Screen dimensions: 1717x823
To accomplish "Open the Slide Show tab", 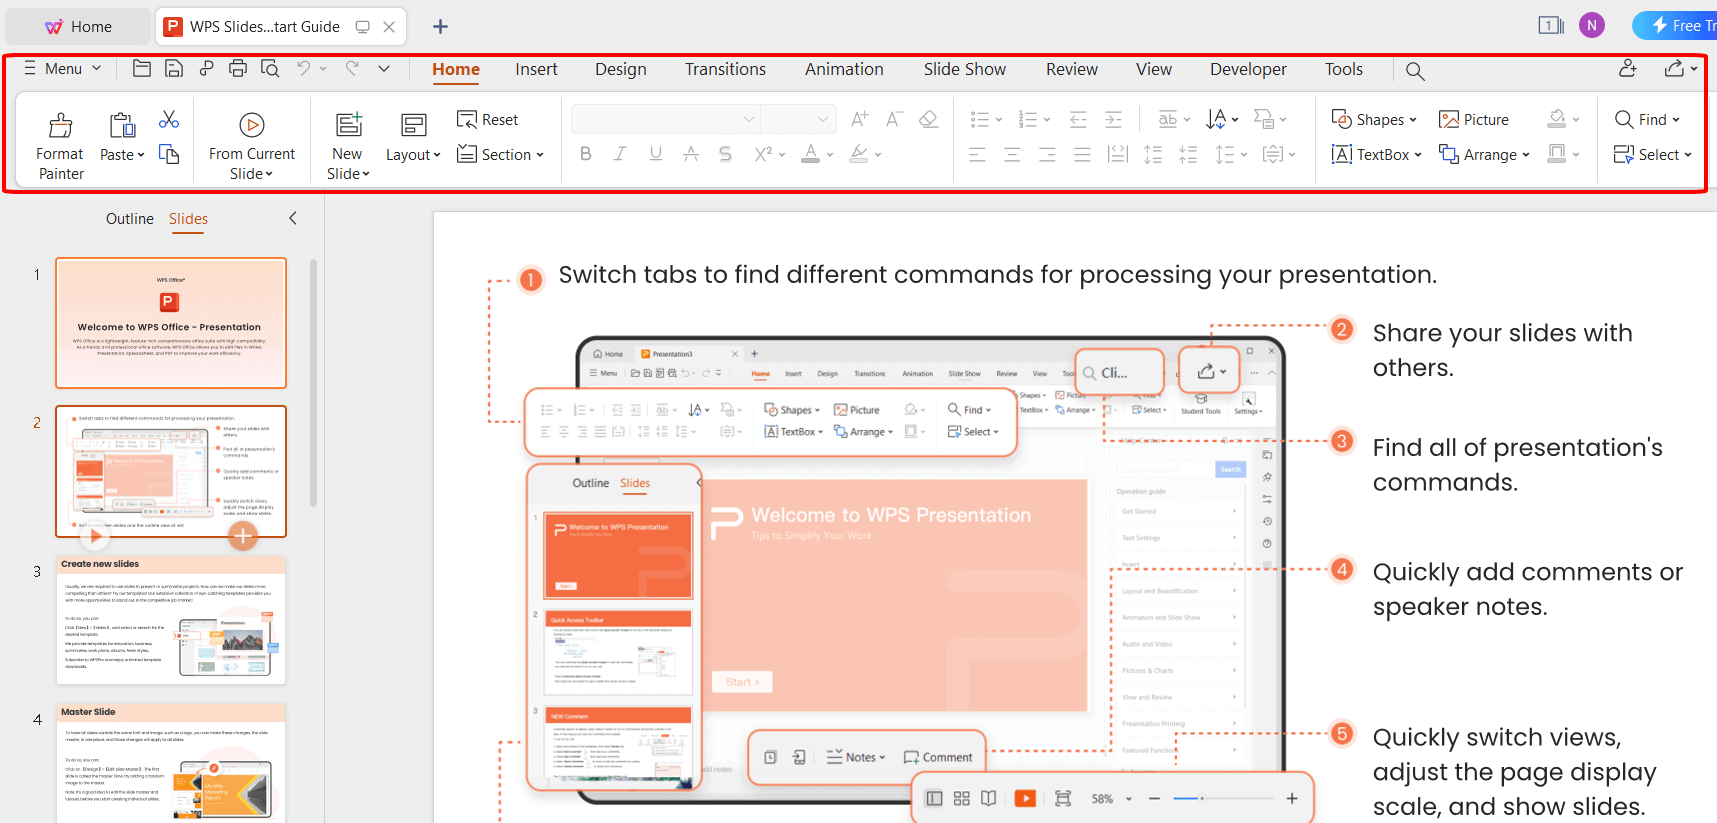I will 965,69.
